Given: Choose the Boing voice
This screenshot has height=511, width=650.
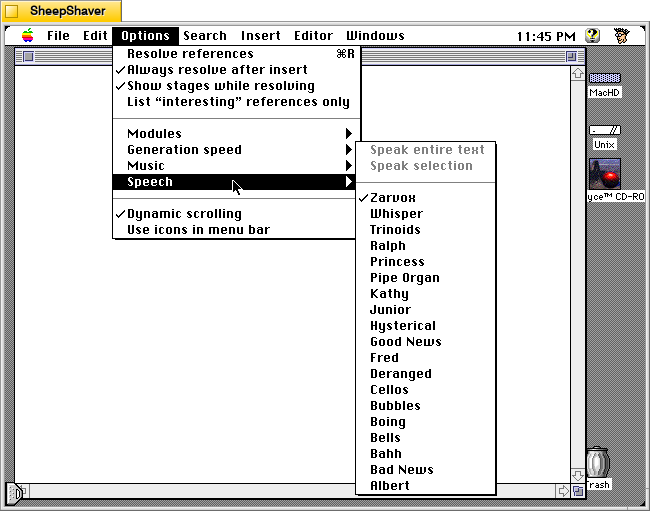Looking at the screenshot, I should (426, 422).
